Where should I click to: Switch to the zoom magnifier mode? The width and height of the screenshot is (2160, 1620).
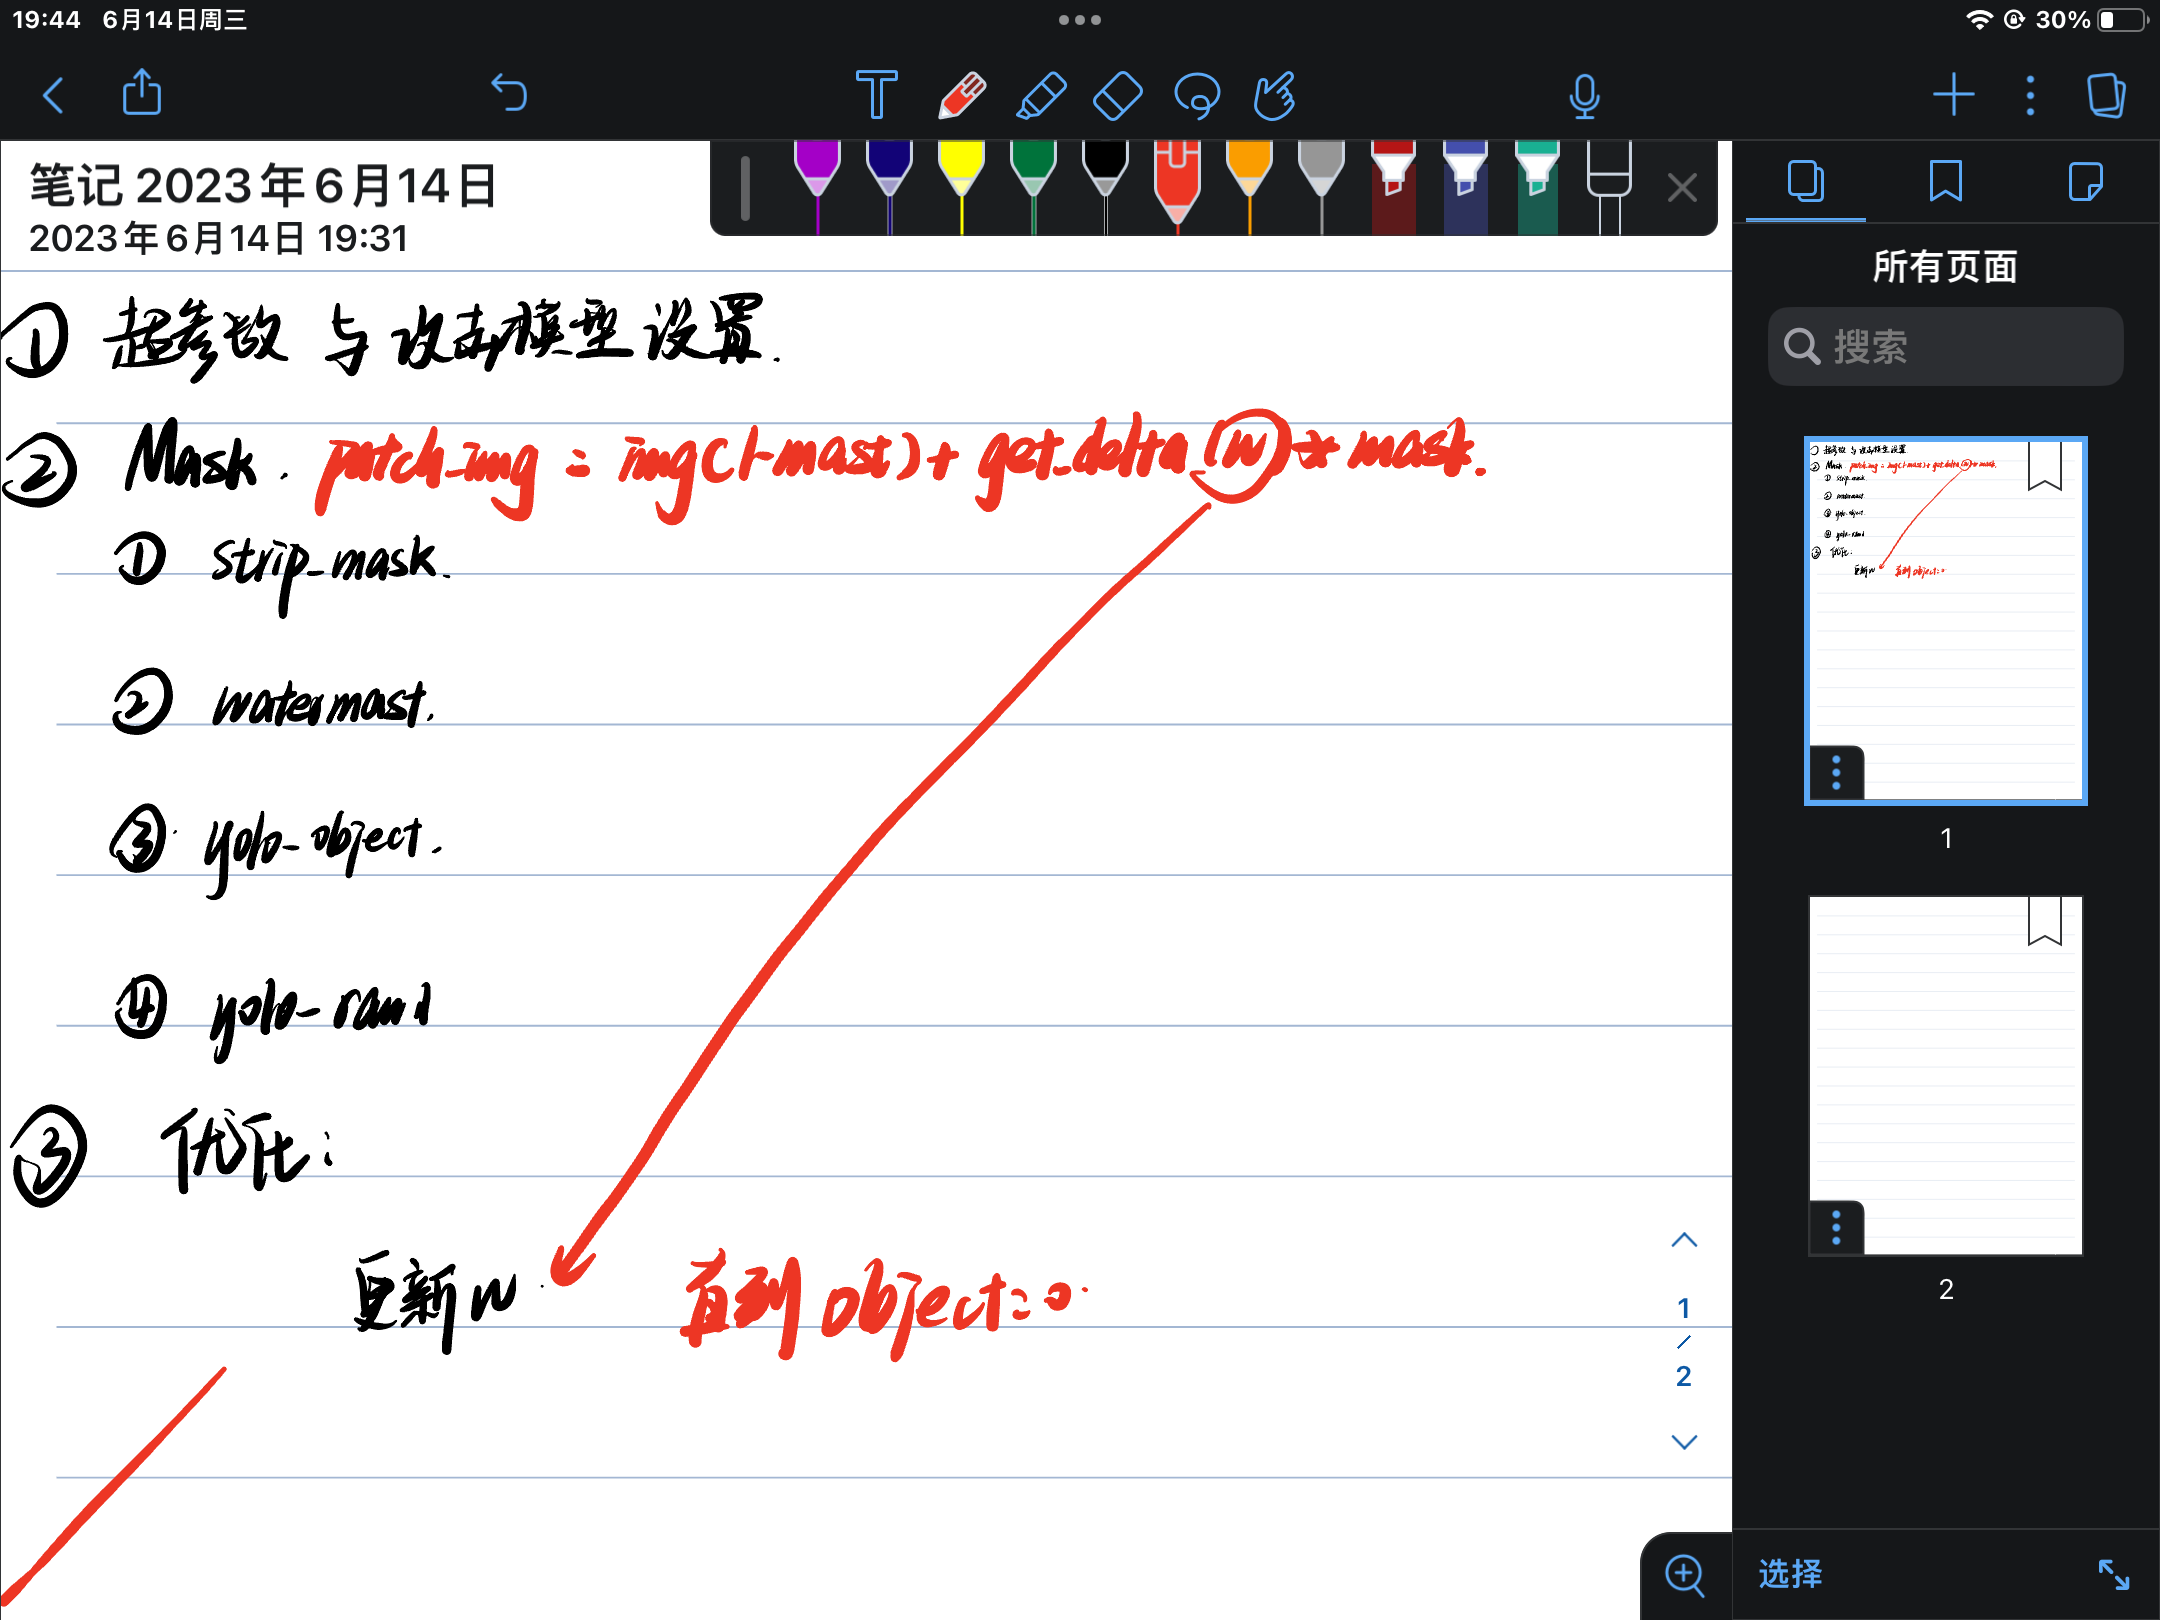coord(1684,1574)
